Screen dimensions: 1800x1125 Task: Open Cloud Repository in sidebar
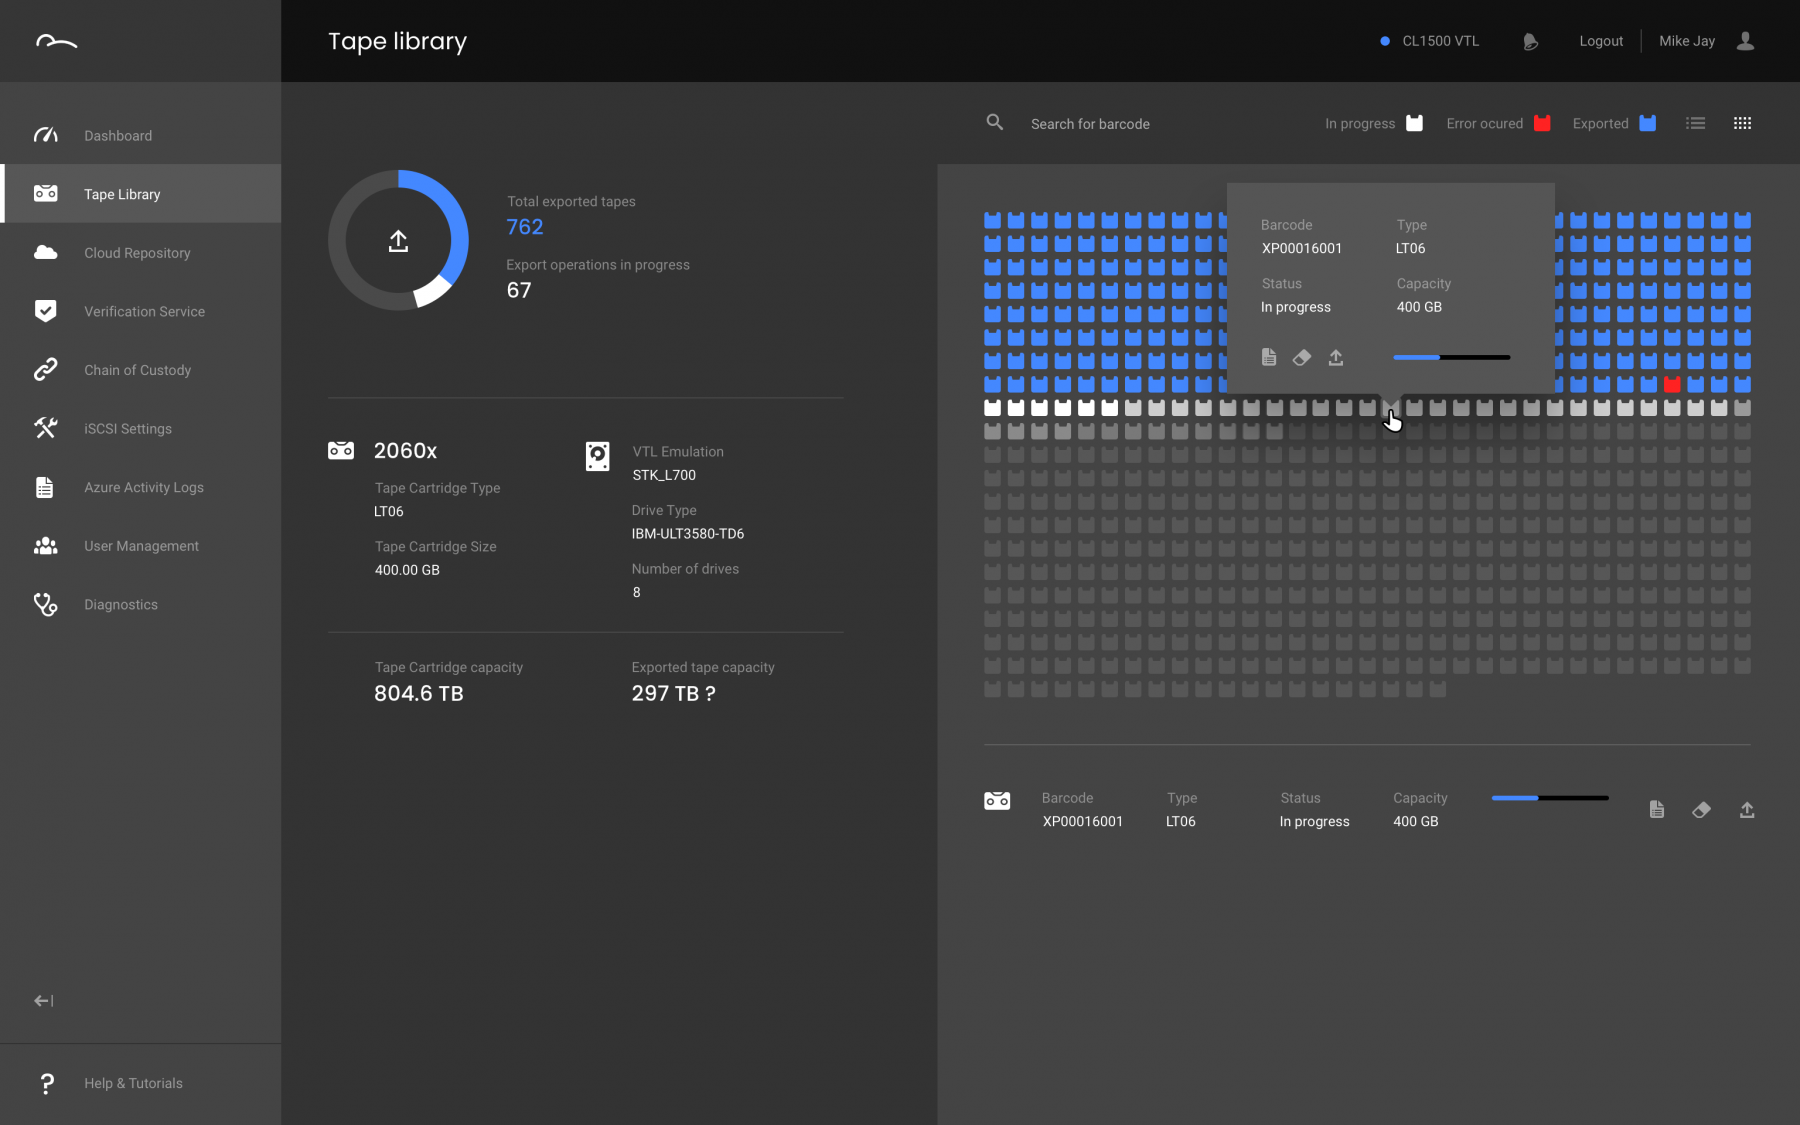pos(137,253)
